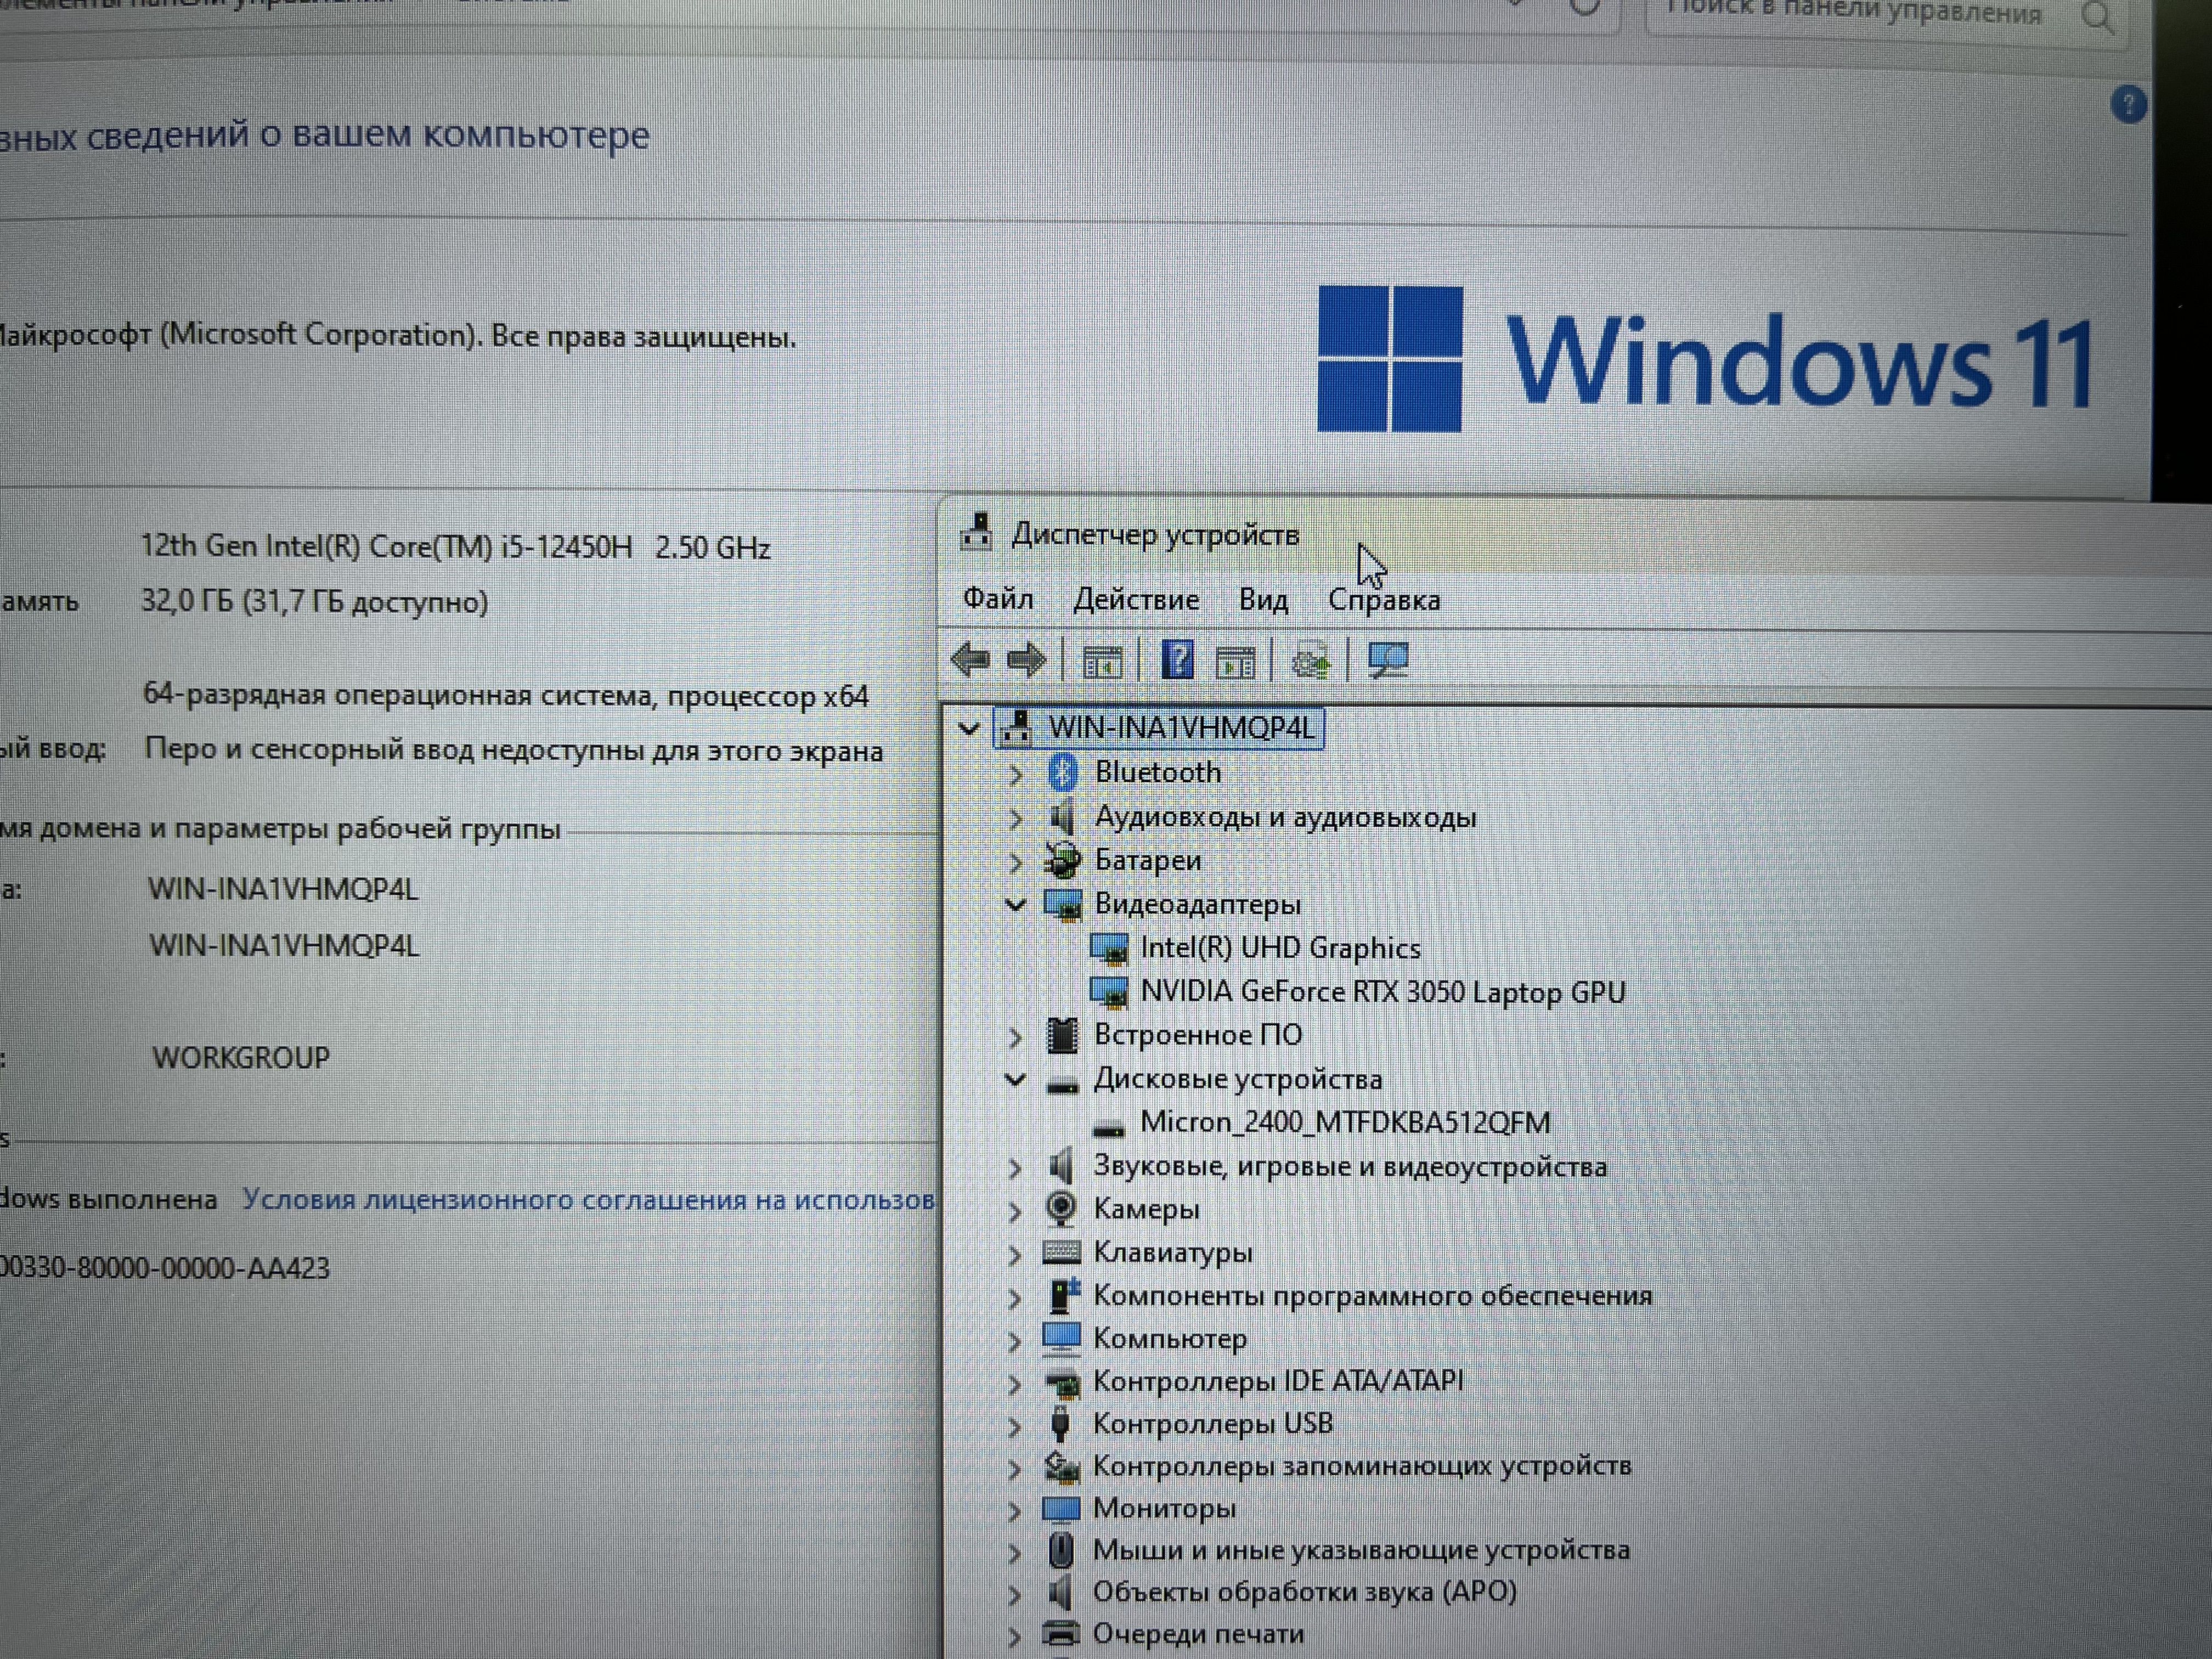Screen dimensions: 2212x1659
Task: Collapse the Дисковые устройства category
Action: click(1015, 1080)
